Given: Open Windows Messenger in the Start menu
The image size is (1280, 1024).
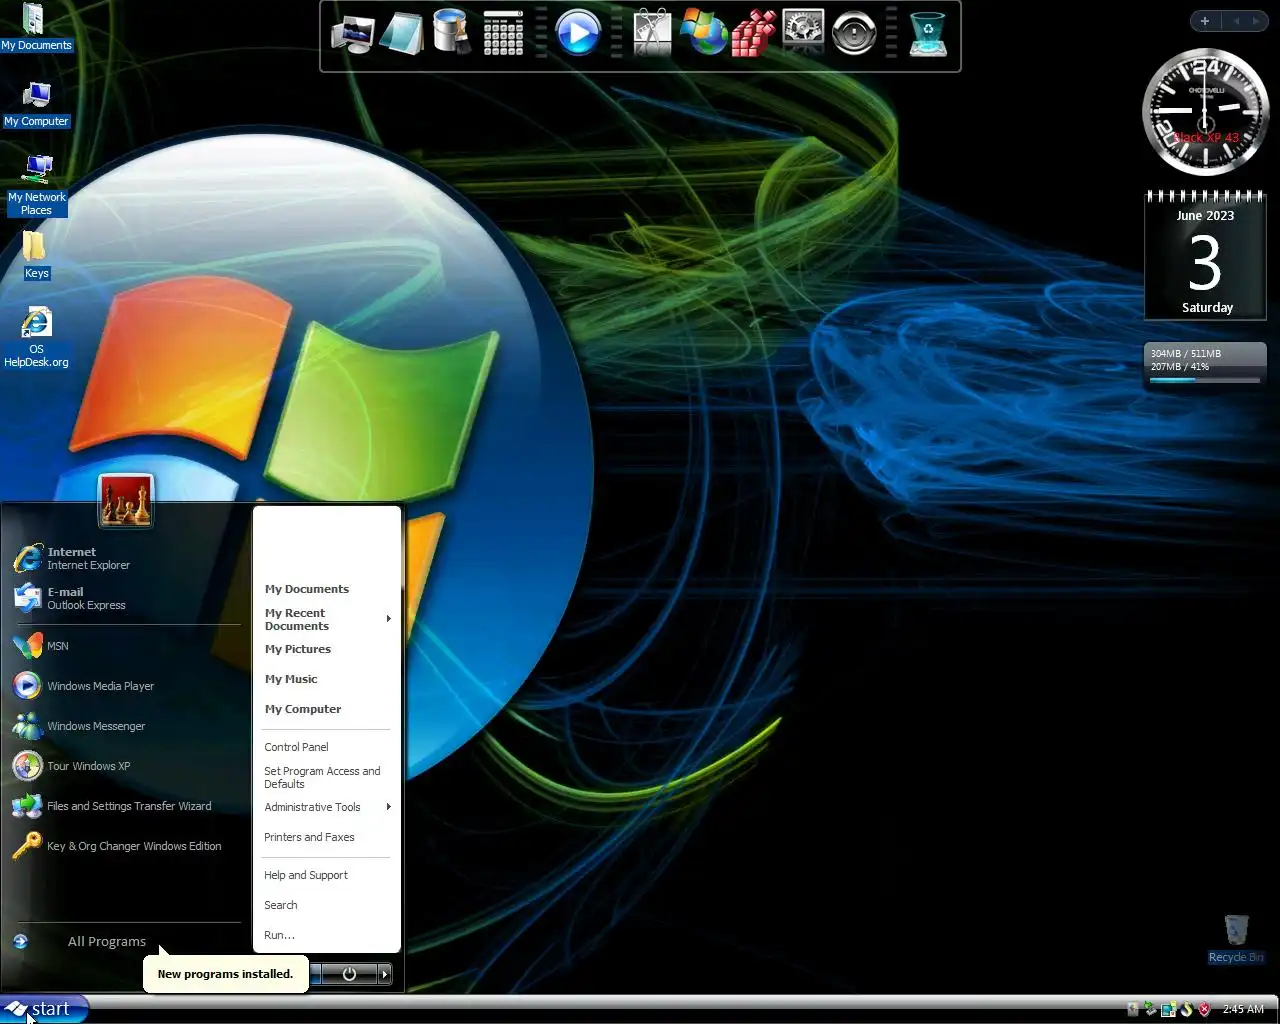Looking at the screenshot, I should [x=126, y=726].
